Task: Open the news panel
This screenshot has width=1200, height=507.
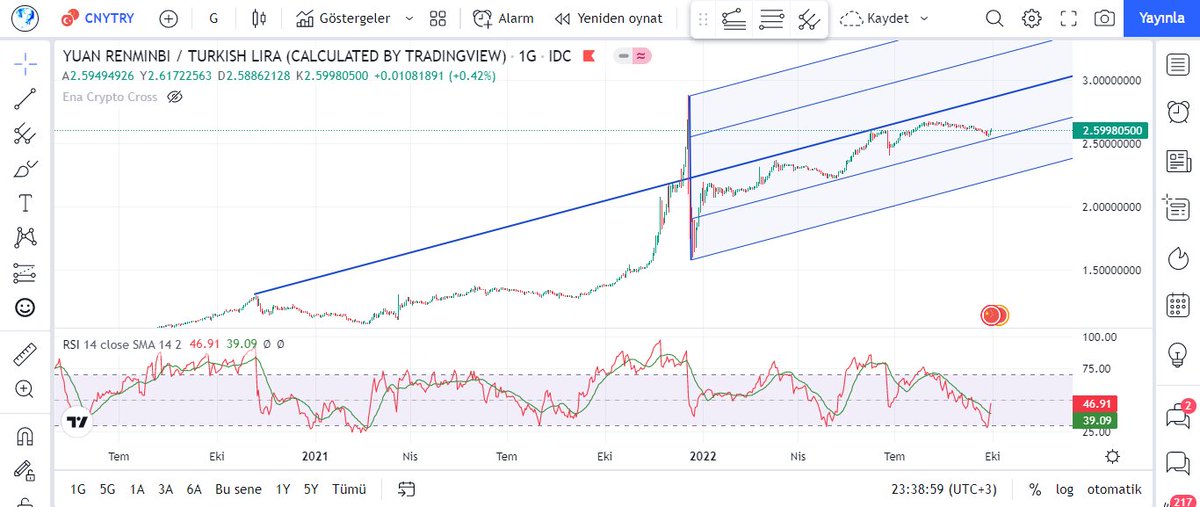Action: [x=1177, y=160]
